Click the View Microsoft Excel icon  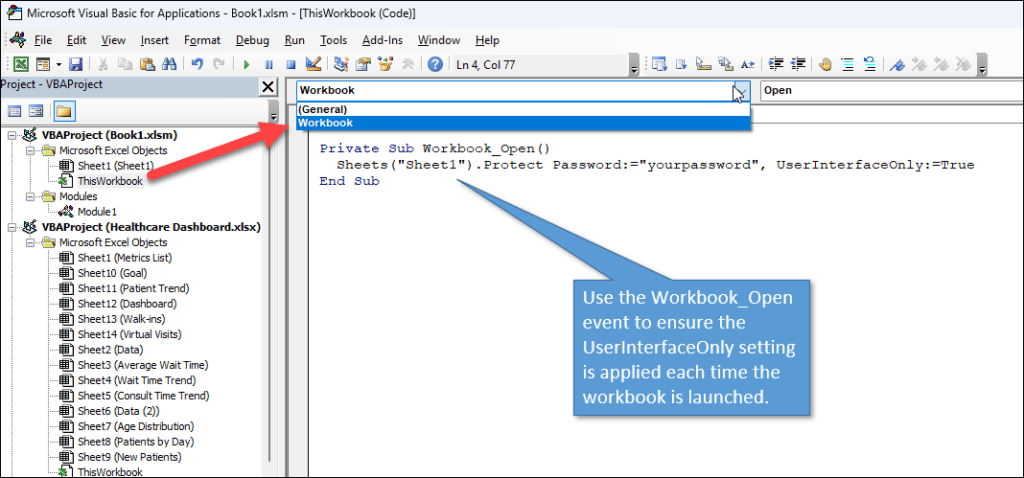click(x=19, y=65)
